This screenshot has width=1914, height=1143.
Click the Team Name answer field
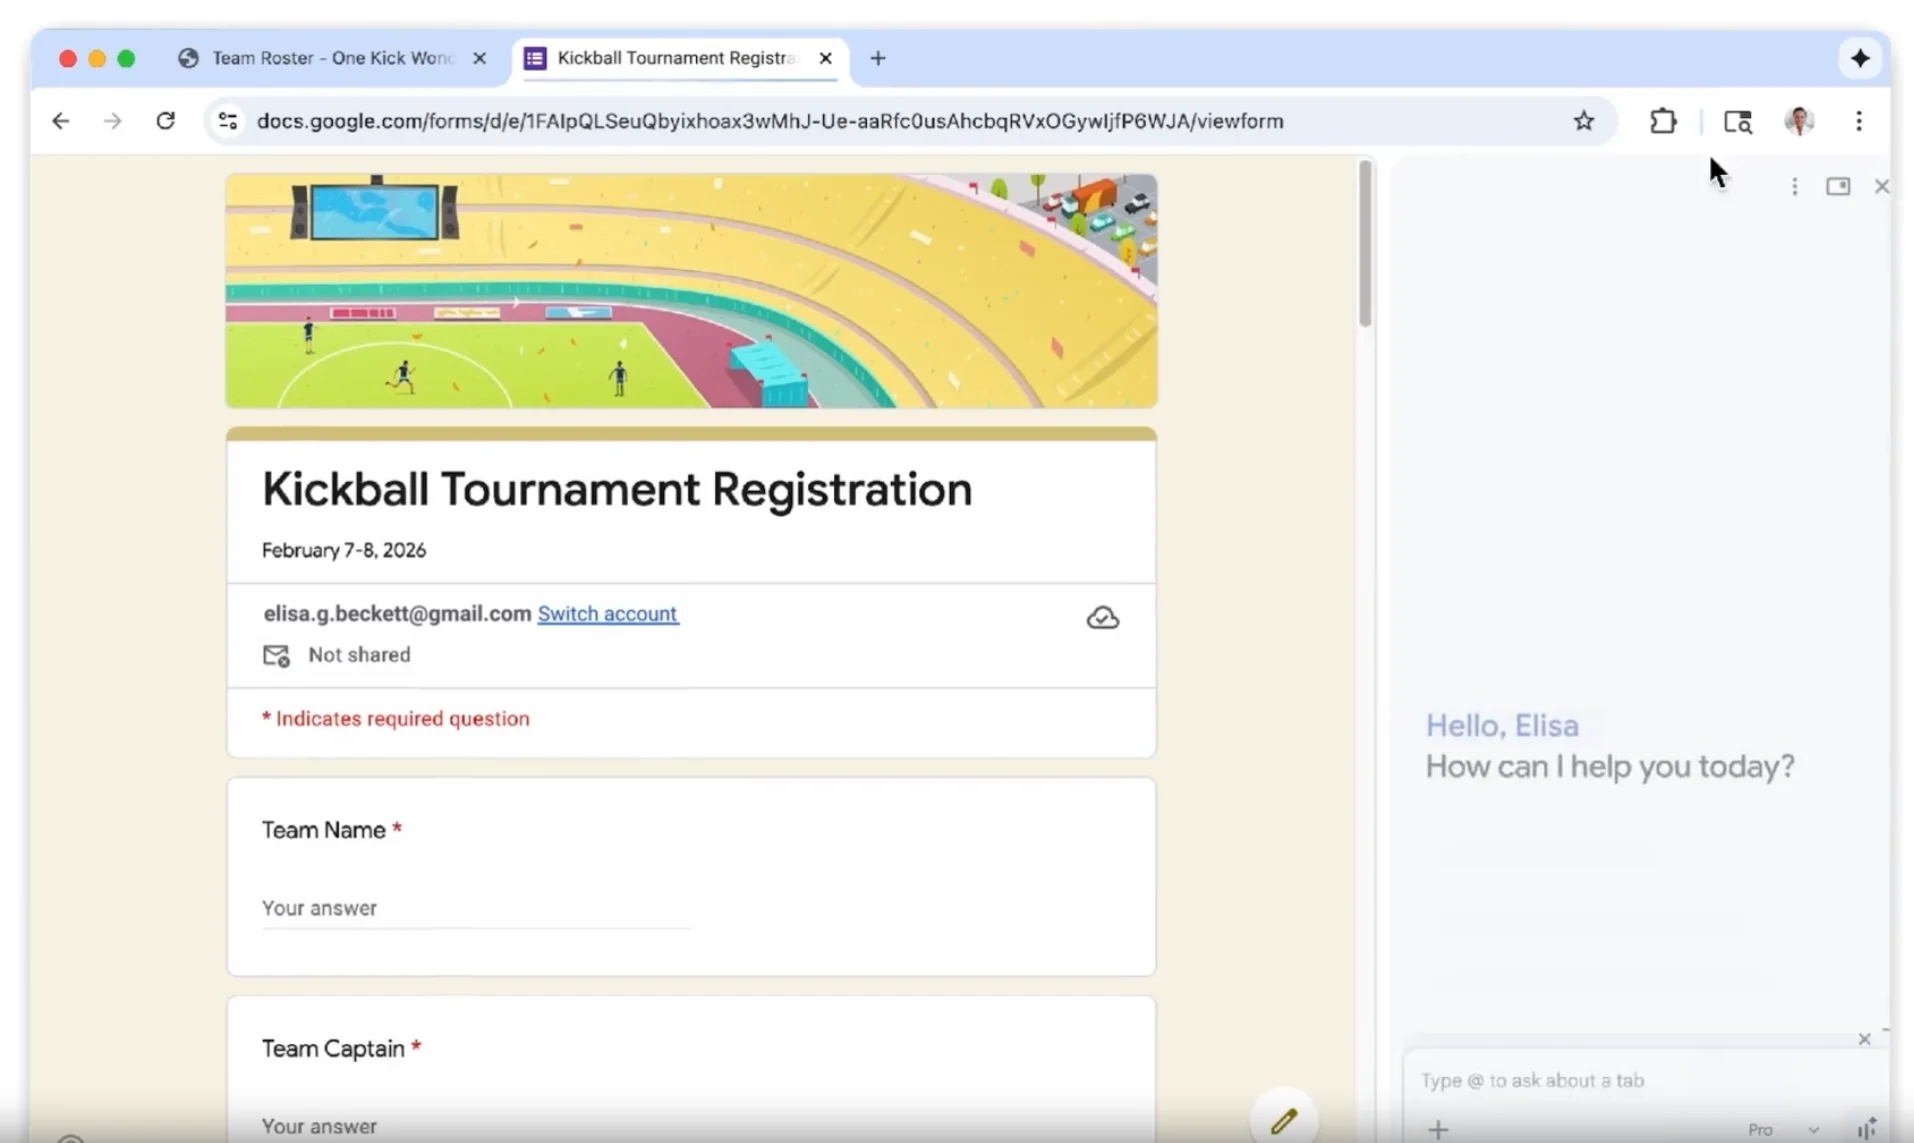pyautogui.click(x=475, y=908)
